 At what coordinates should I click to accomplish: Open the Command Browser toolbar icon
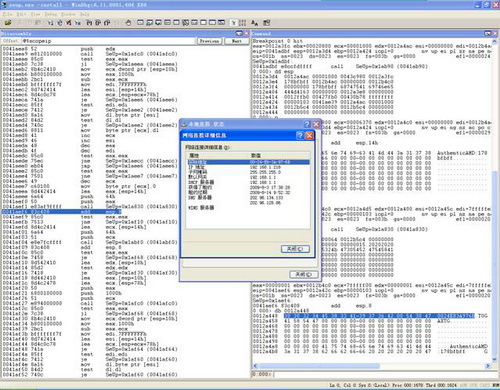[221, 23]
